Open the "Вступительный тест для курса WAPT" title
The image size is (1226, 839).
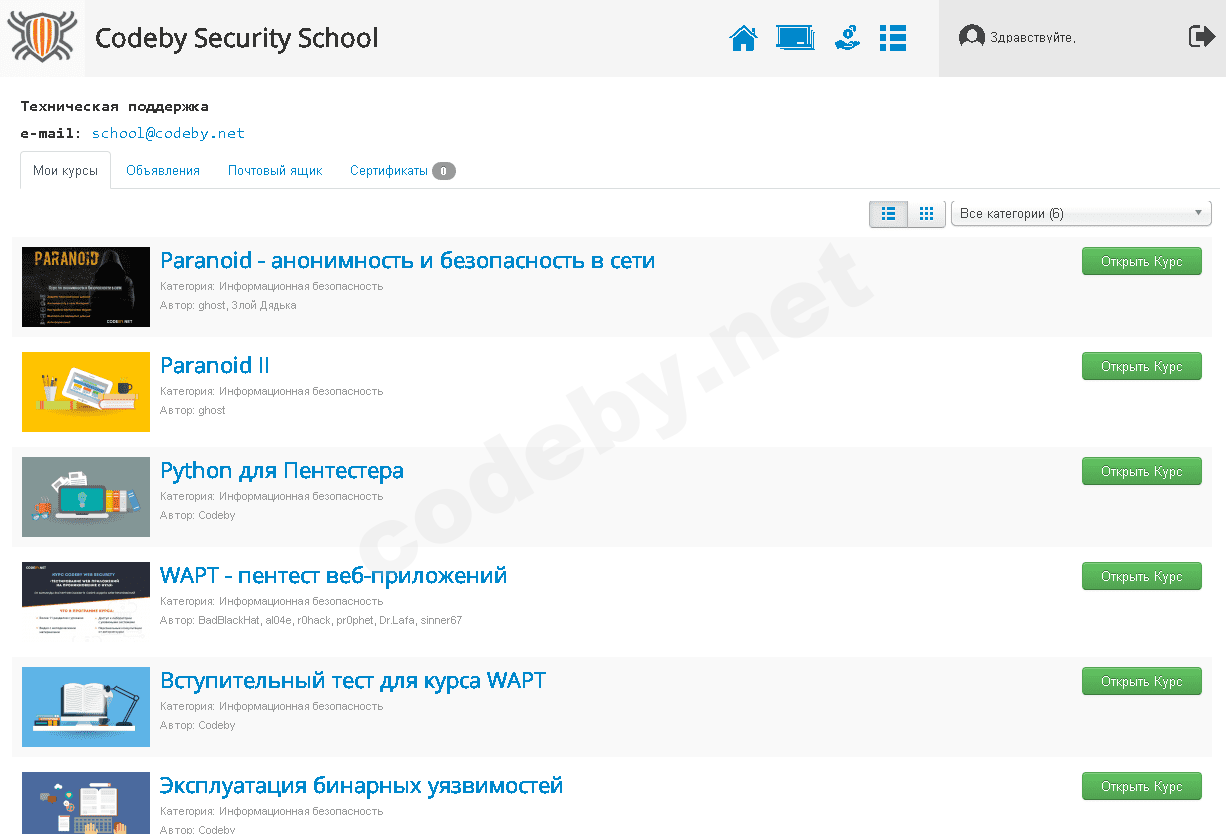pyautogui.click(x=353, y=681)
